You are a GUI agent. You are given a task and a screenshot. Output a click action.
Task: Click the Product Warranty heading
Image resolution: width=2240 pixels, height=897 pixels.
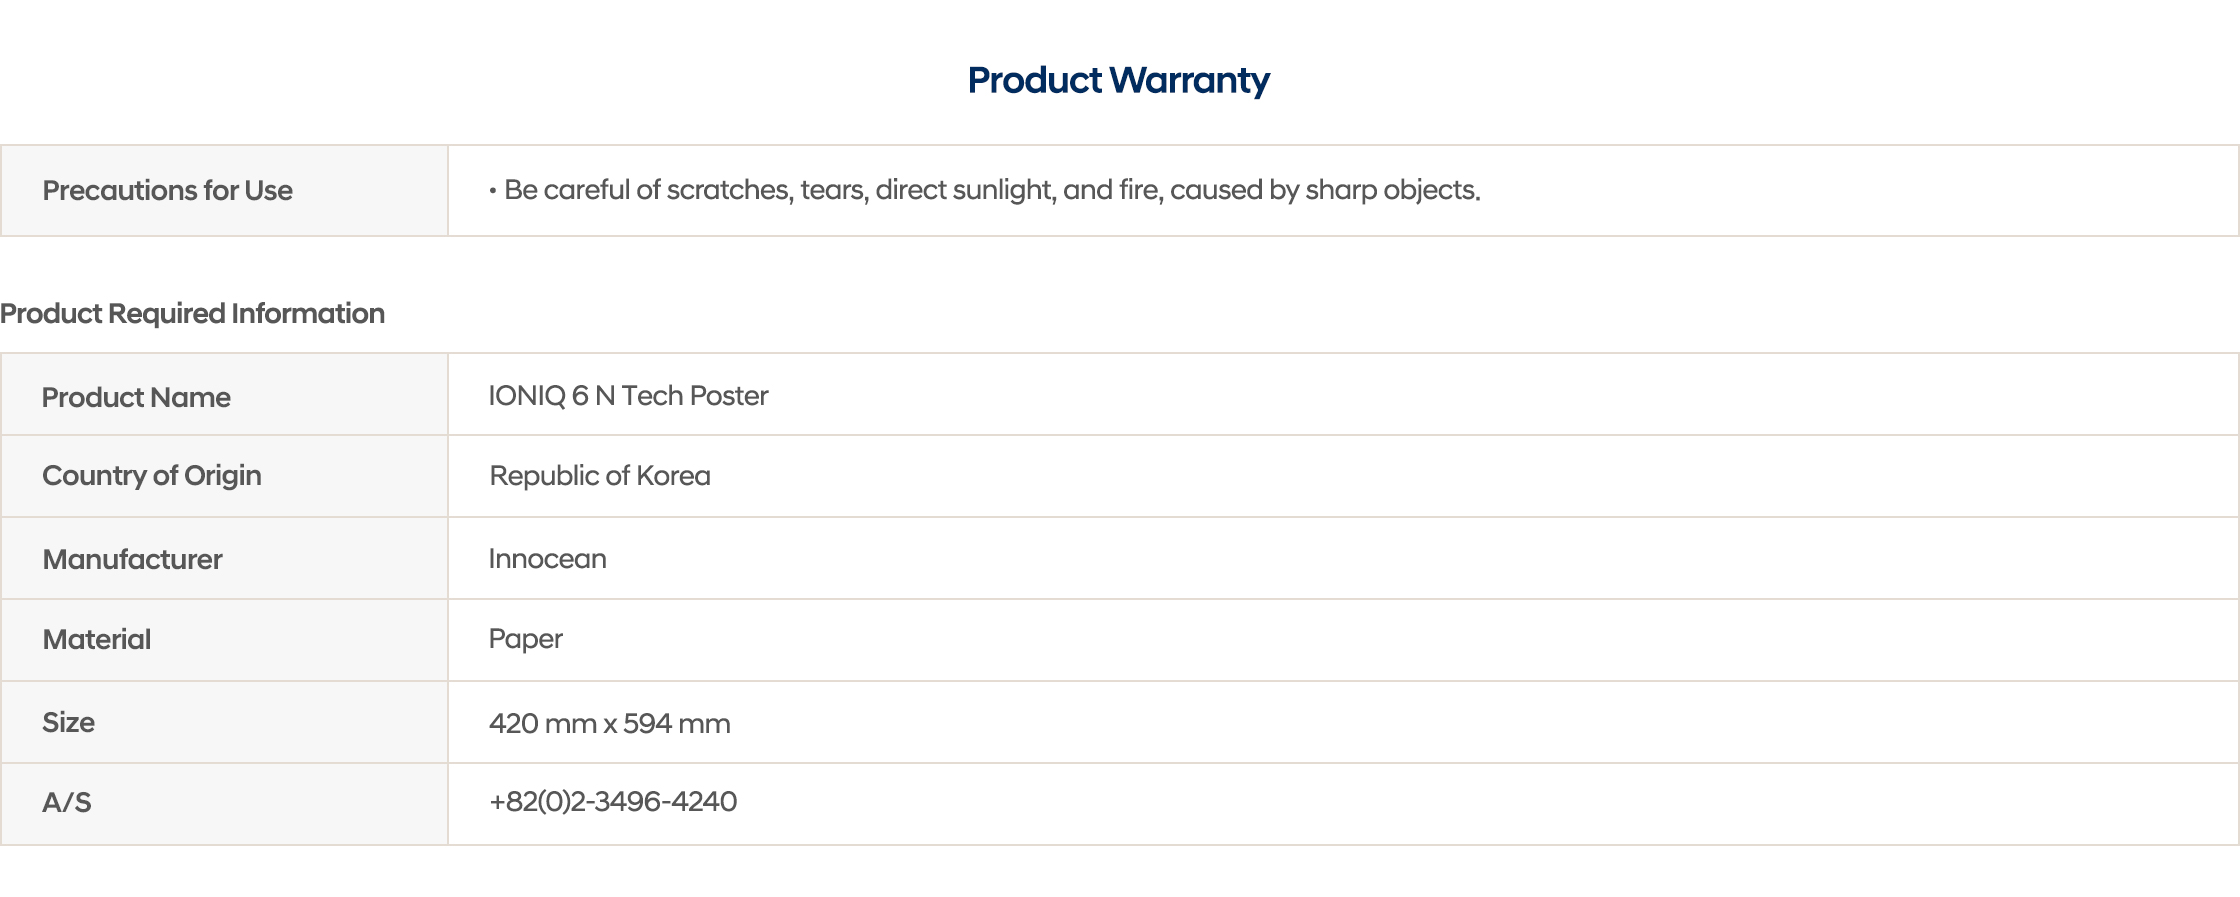[x=1118, y=80]
